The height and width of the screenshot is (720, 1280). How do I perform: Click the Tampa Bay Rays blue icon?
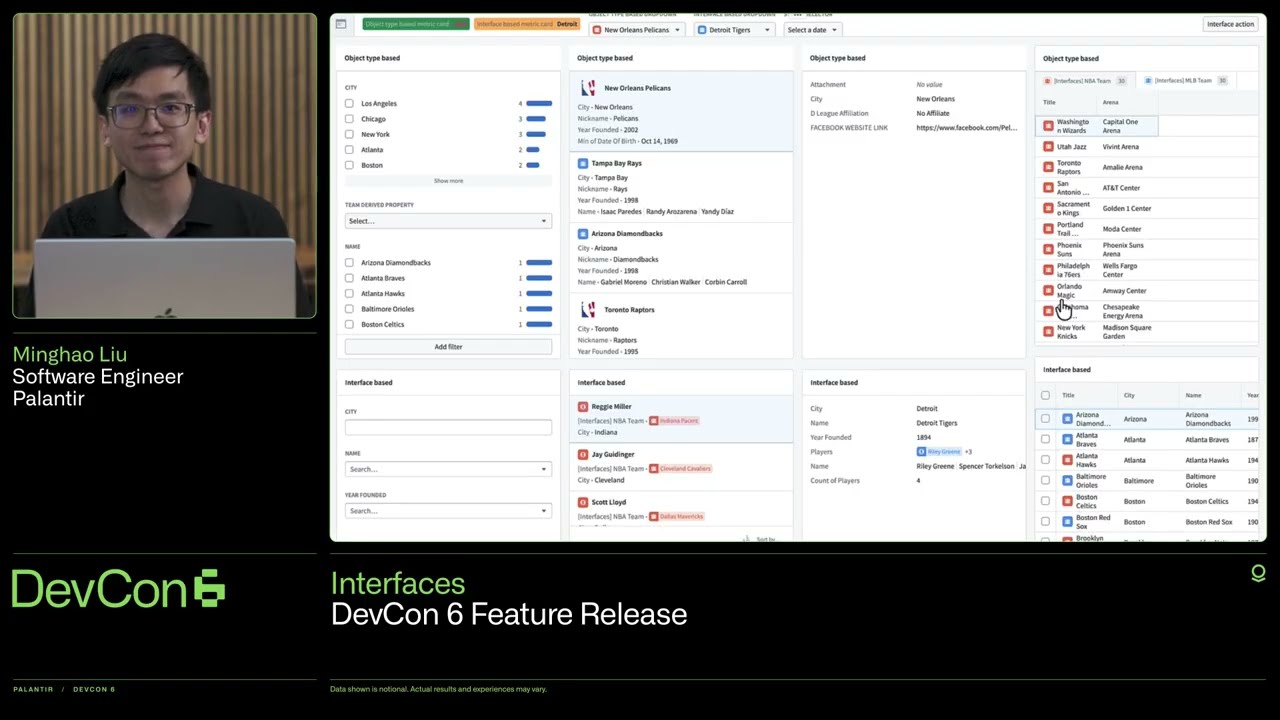[583, 163]
